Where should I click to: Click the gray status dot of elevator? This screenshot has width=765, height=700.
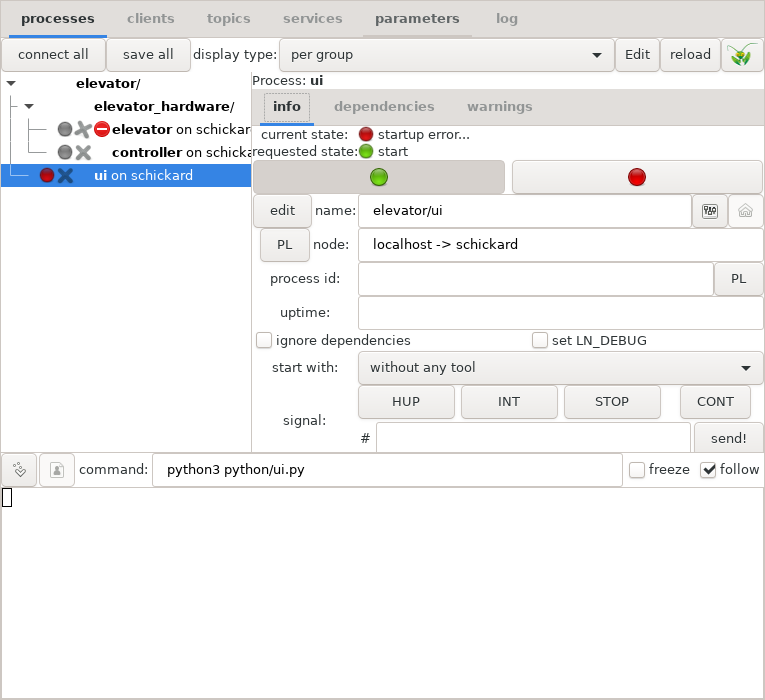click(65, 129)
